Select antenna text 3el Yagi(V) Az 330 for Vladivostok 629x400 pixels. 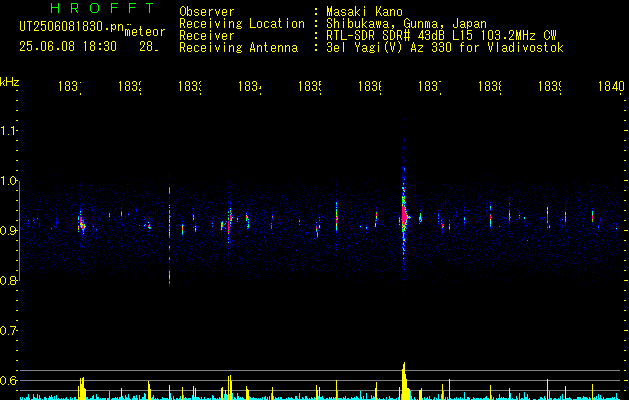pyautogui.click(x=445, y=48)
